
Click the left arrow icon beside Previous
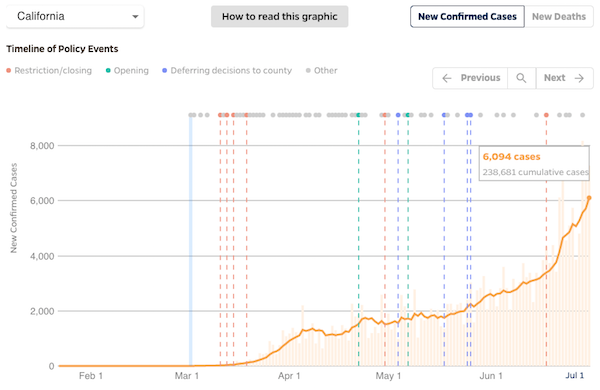(447, 78)
